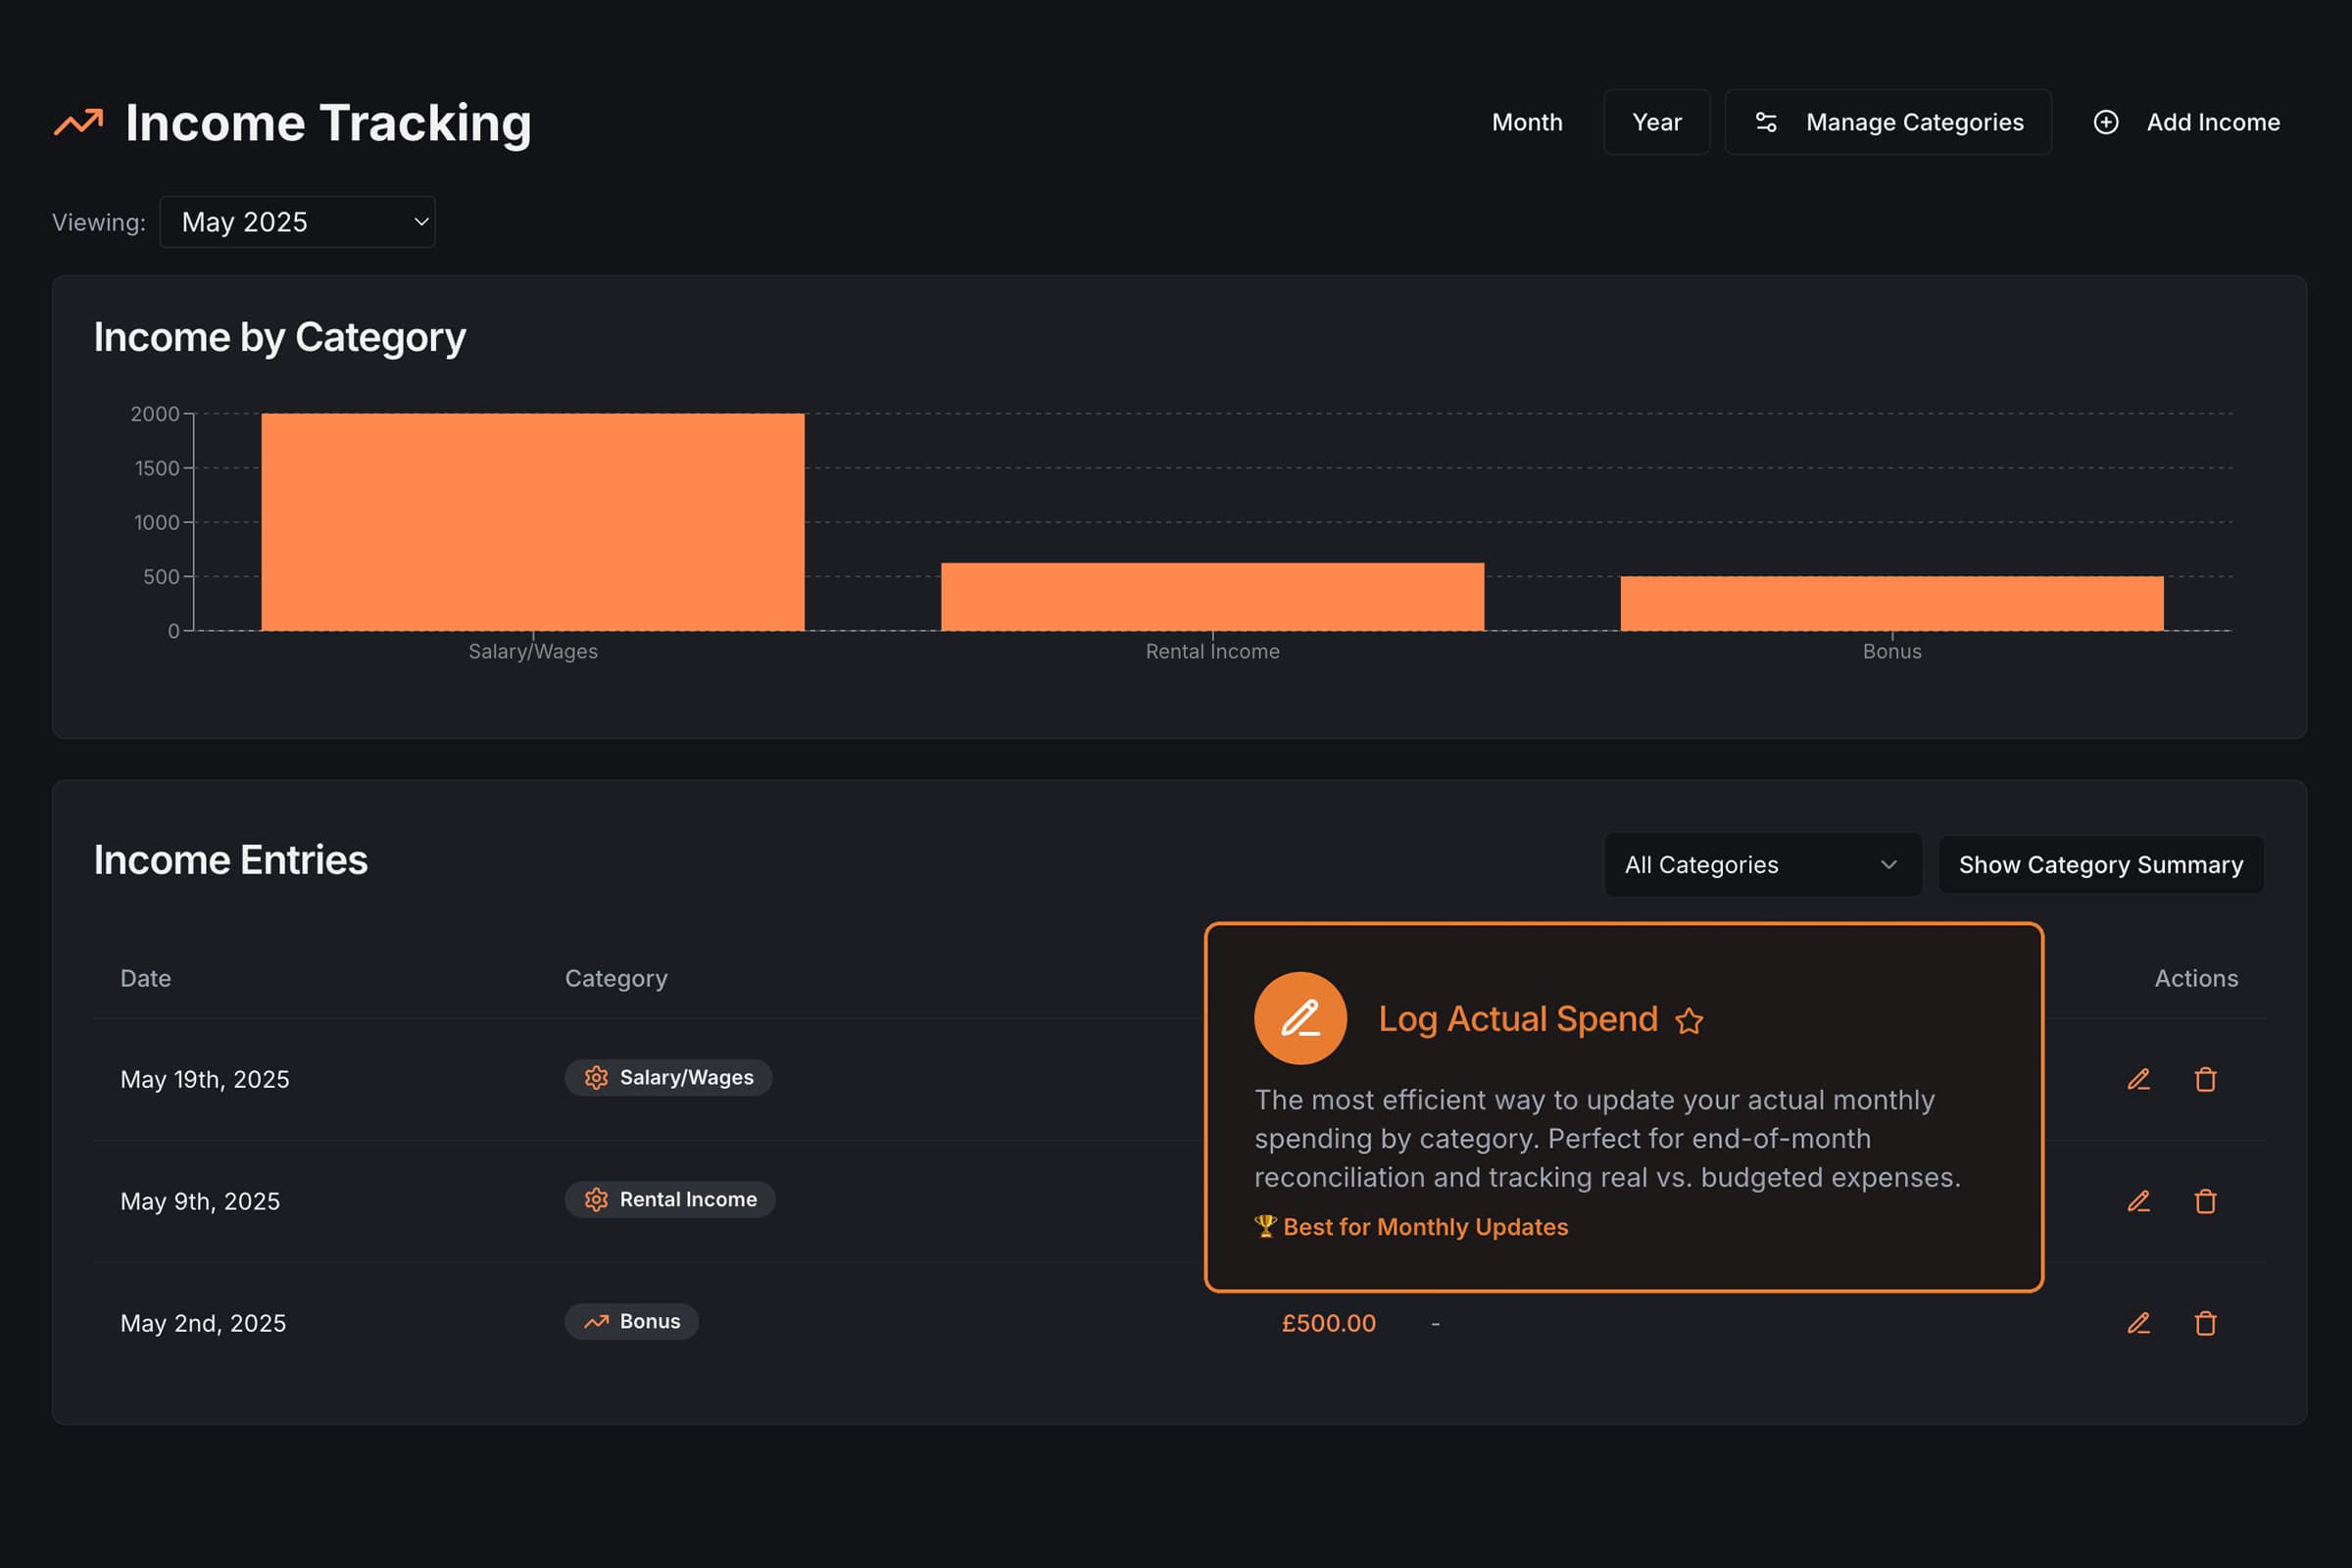Image resolution: width=2352 pixels, height=1568 pixels.
Task: Click the Best for Monthly Updates label
Action: [x=1424, y=1227]
